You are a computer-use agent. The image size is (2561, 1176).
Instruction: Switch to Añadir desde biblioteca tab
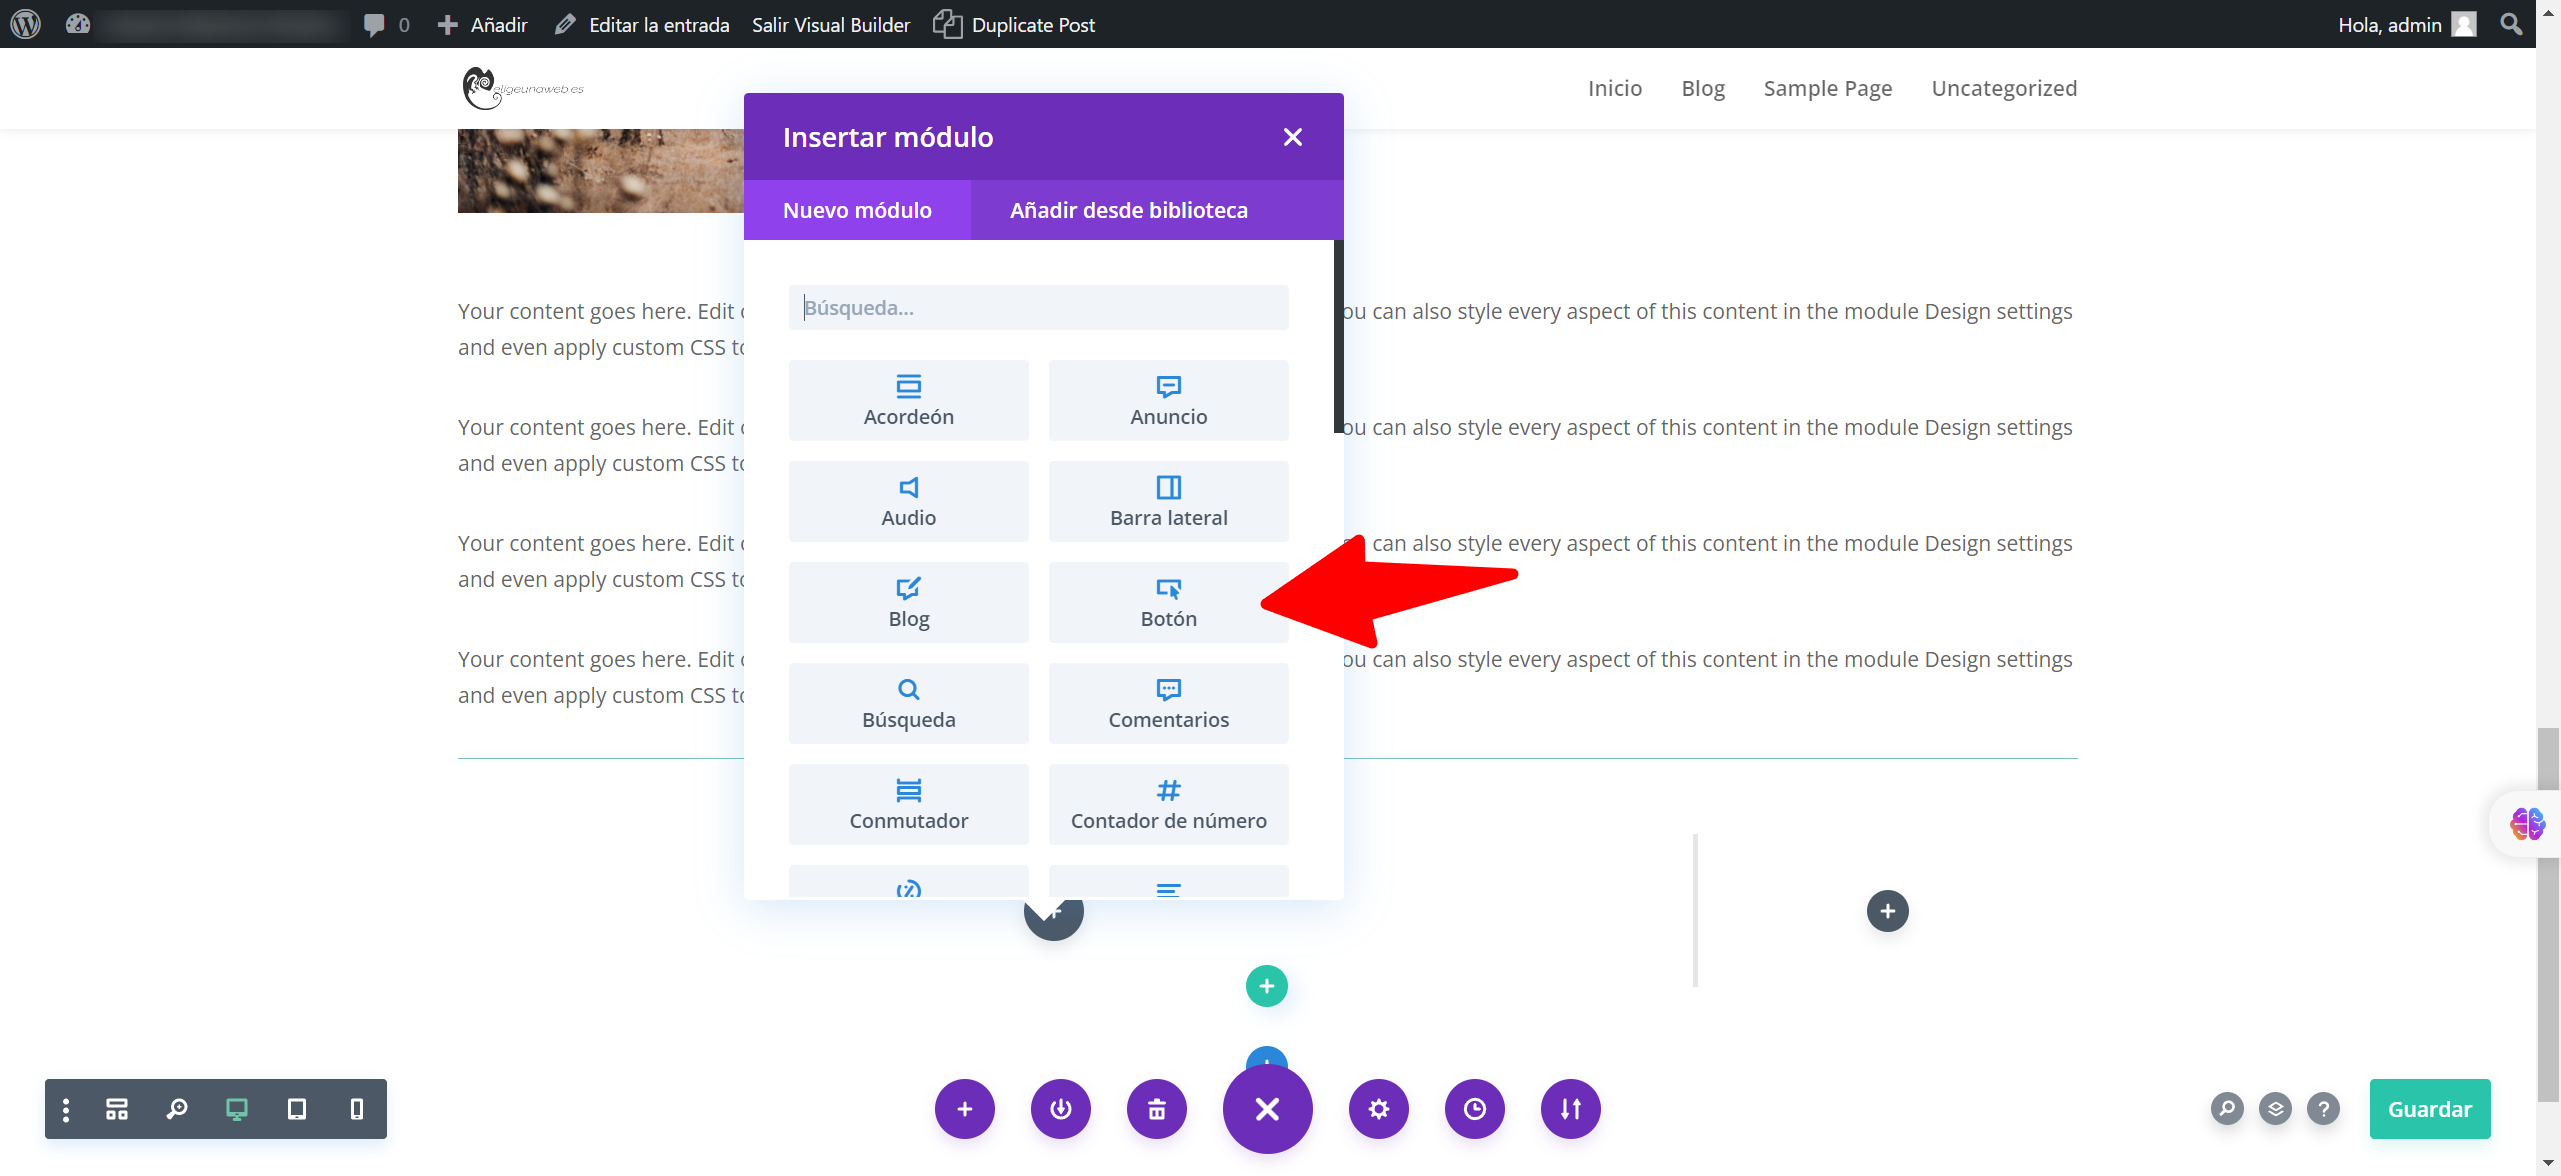point(1128,210)
